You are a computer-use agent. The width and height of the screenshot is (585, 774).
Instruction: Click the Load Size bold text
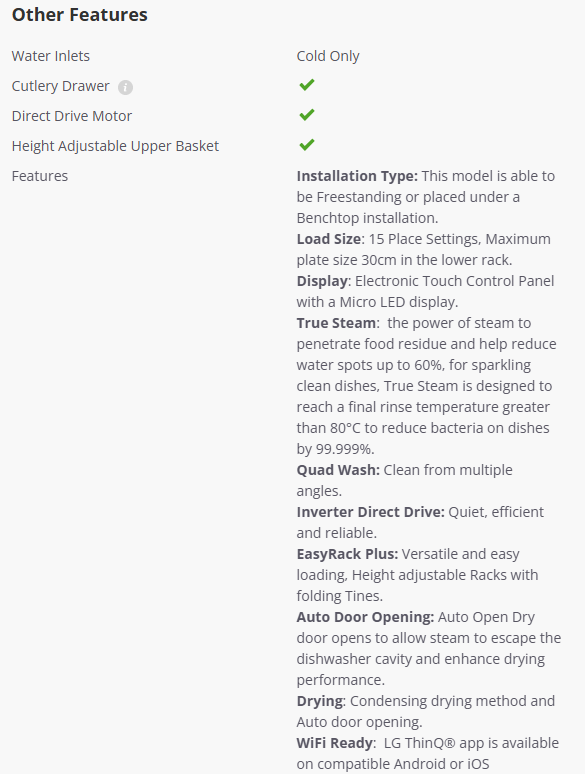pos(328,239)
